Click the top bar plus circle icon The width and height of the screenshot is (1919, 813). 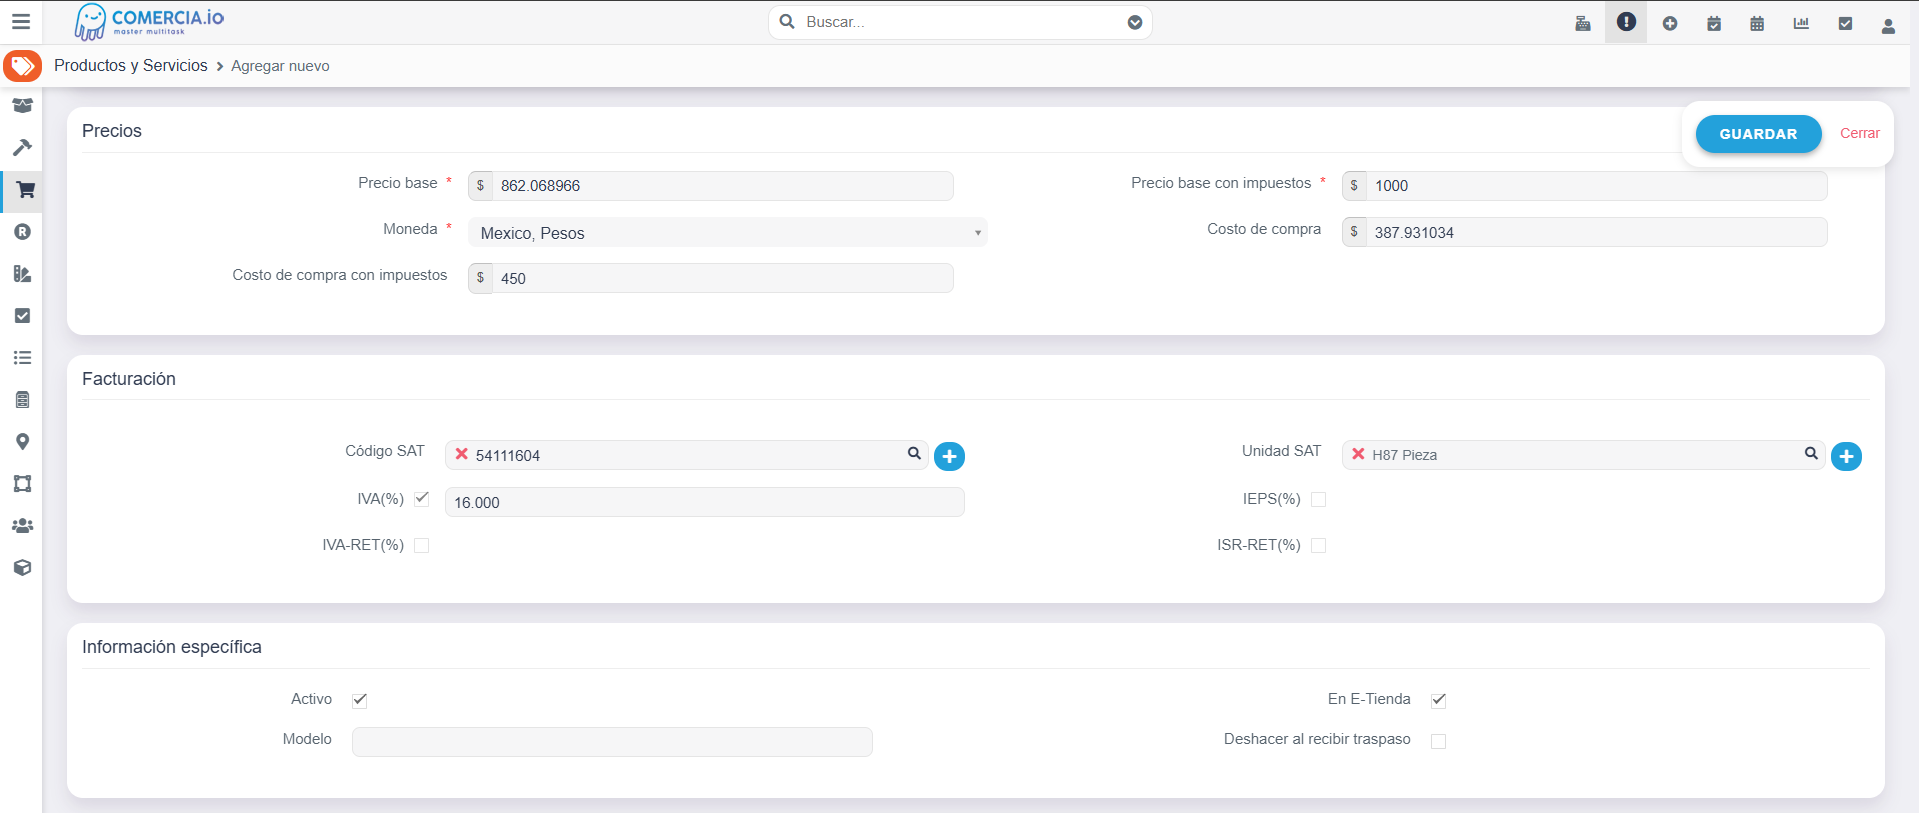coord(1670,23)
